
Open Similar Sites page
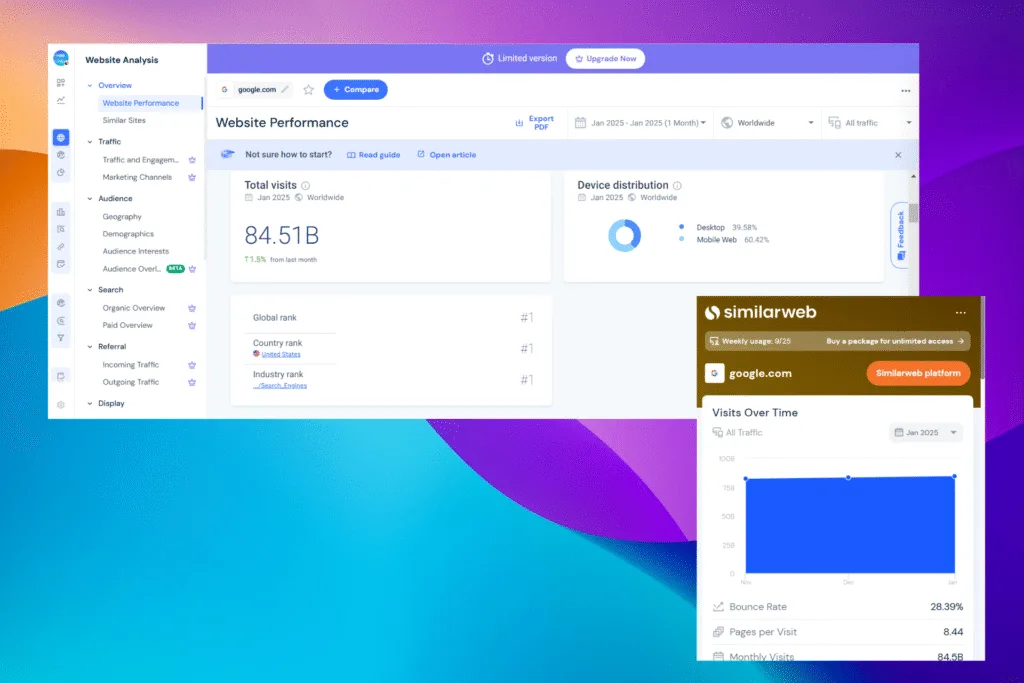(x=124, y=120)
